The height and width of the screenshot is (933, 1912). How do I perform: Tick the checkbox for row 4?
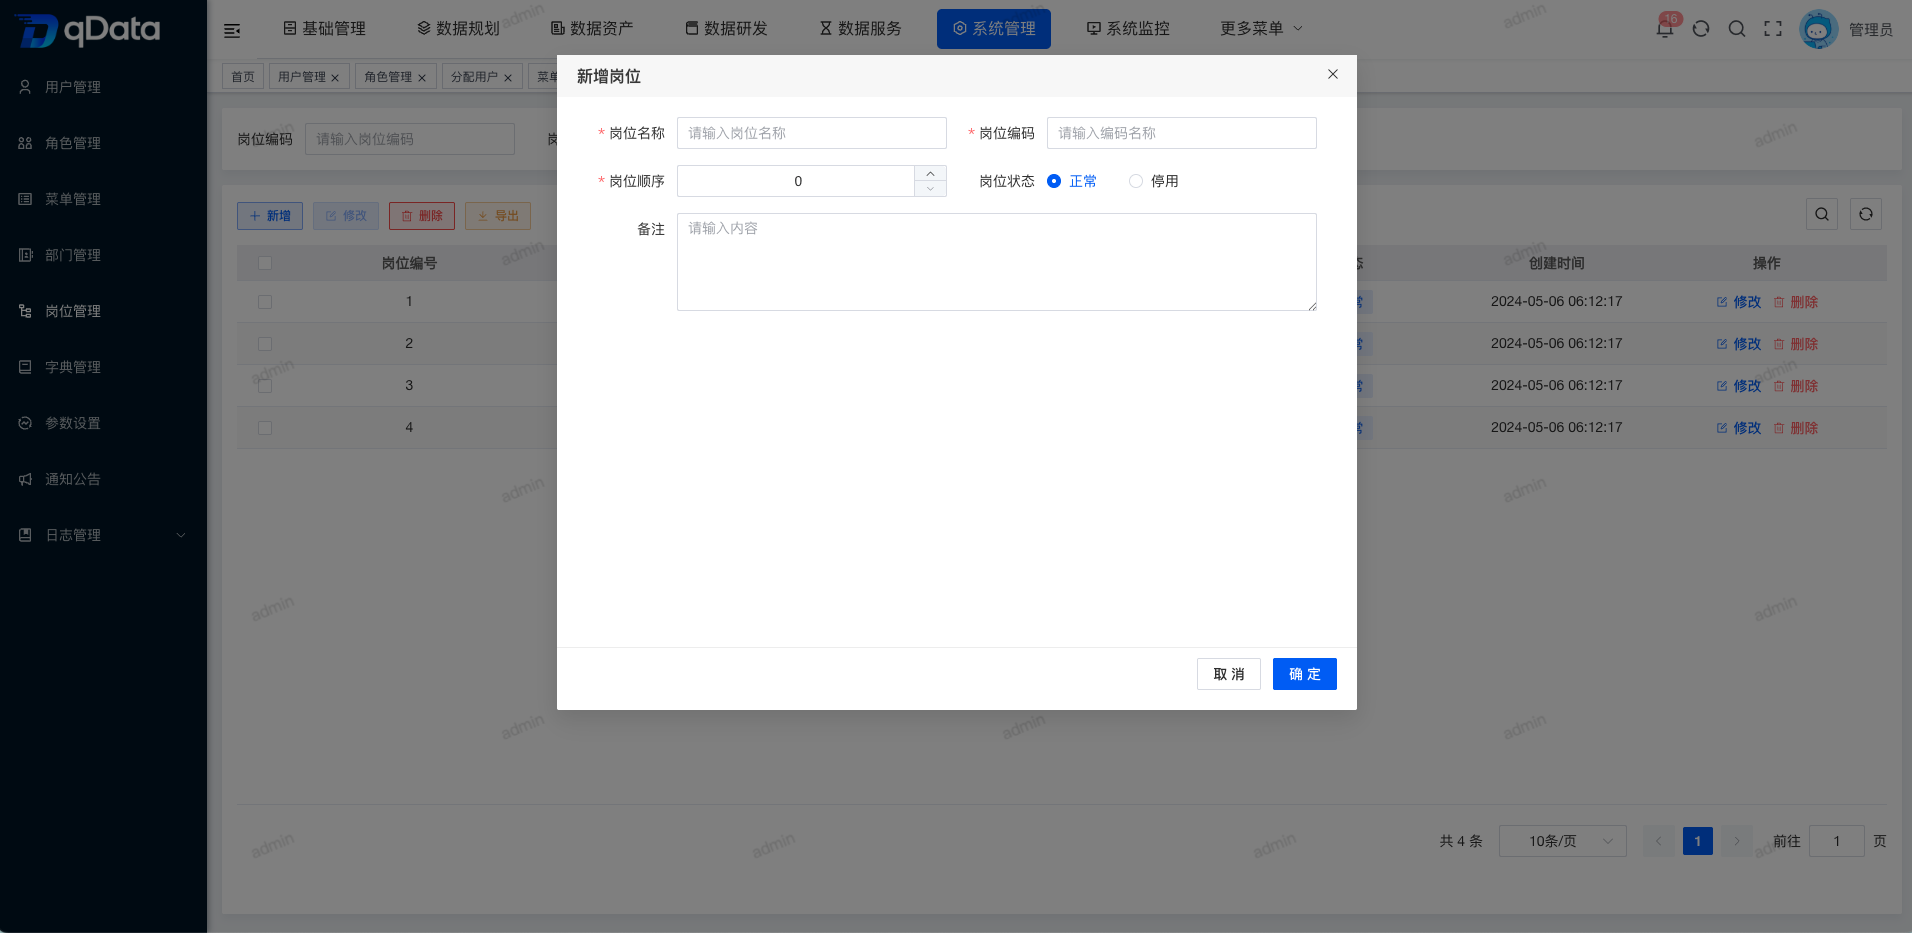[x=265, y=428]
